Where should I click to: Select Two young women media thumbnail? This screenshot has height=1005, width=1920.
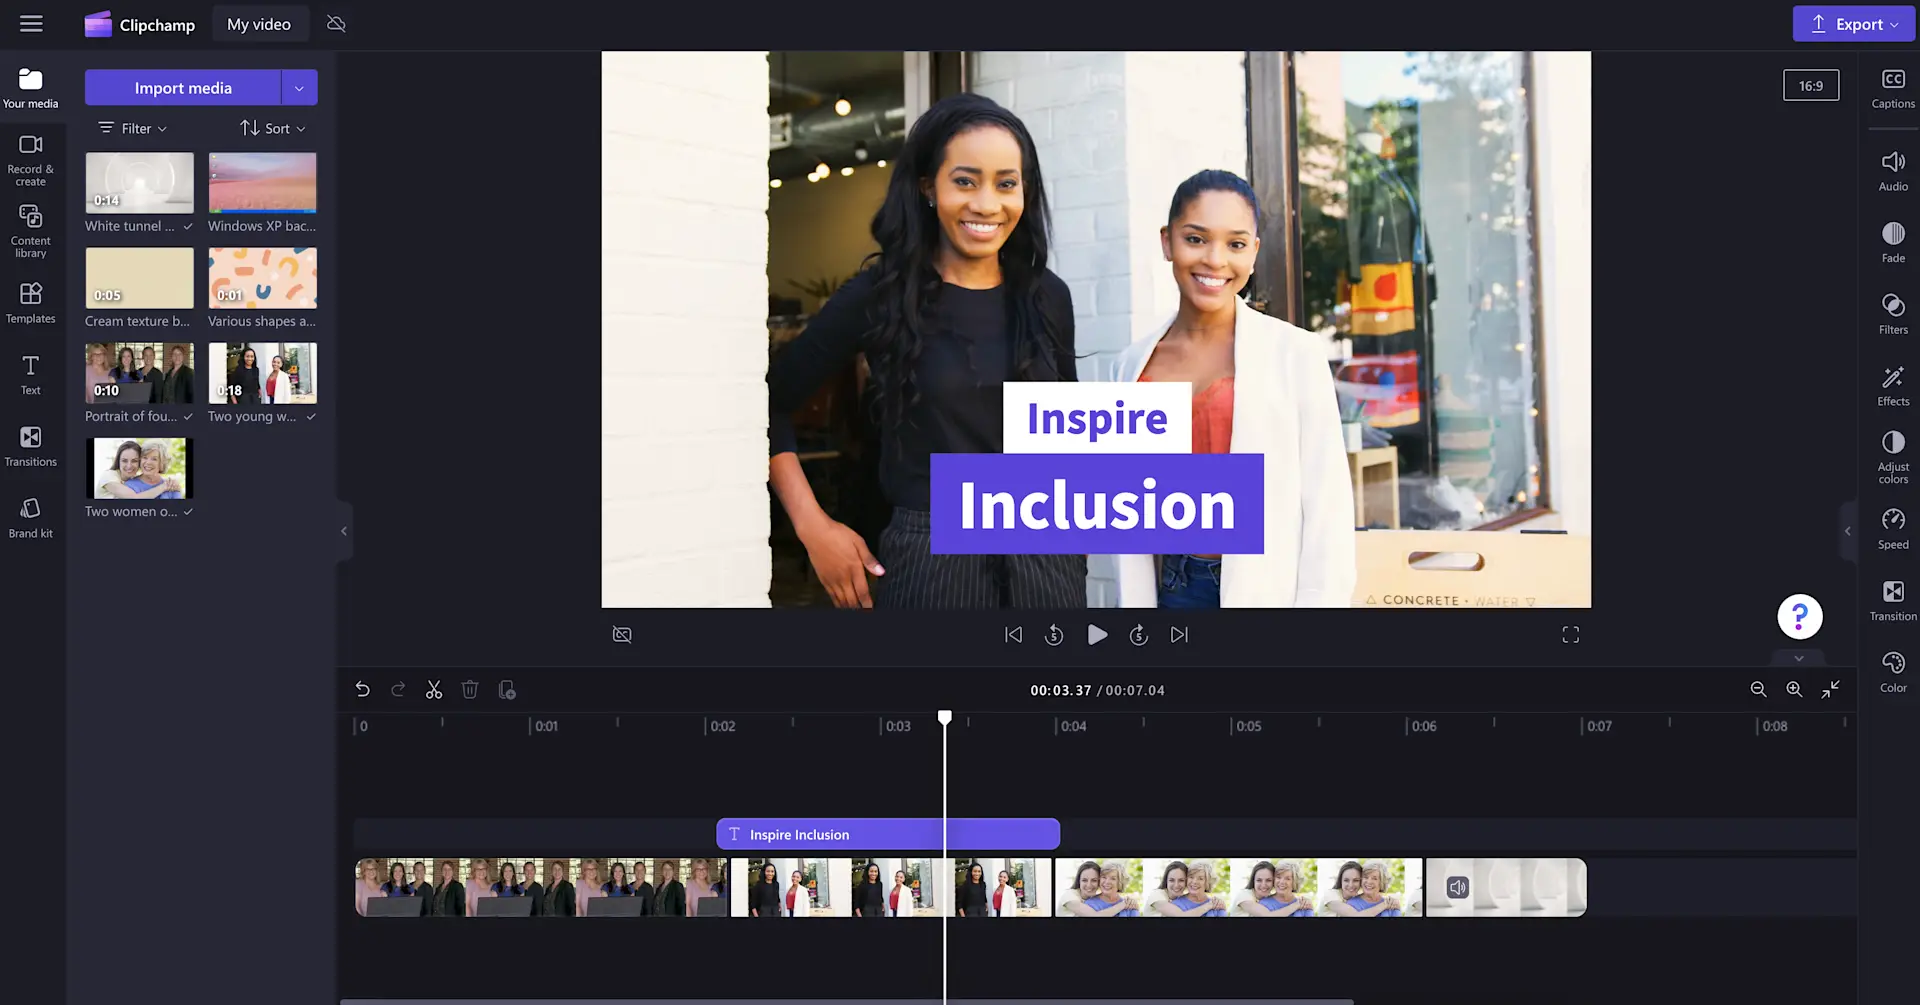point(262,373)
